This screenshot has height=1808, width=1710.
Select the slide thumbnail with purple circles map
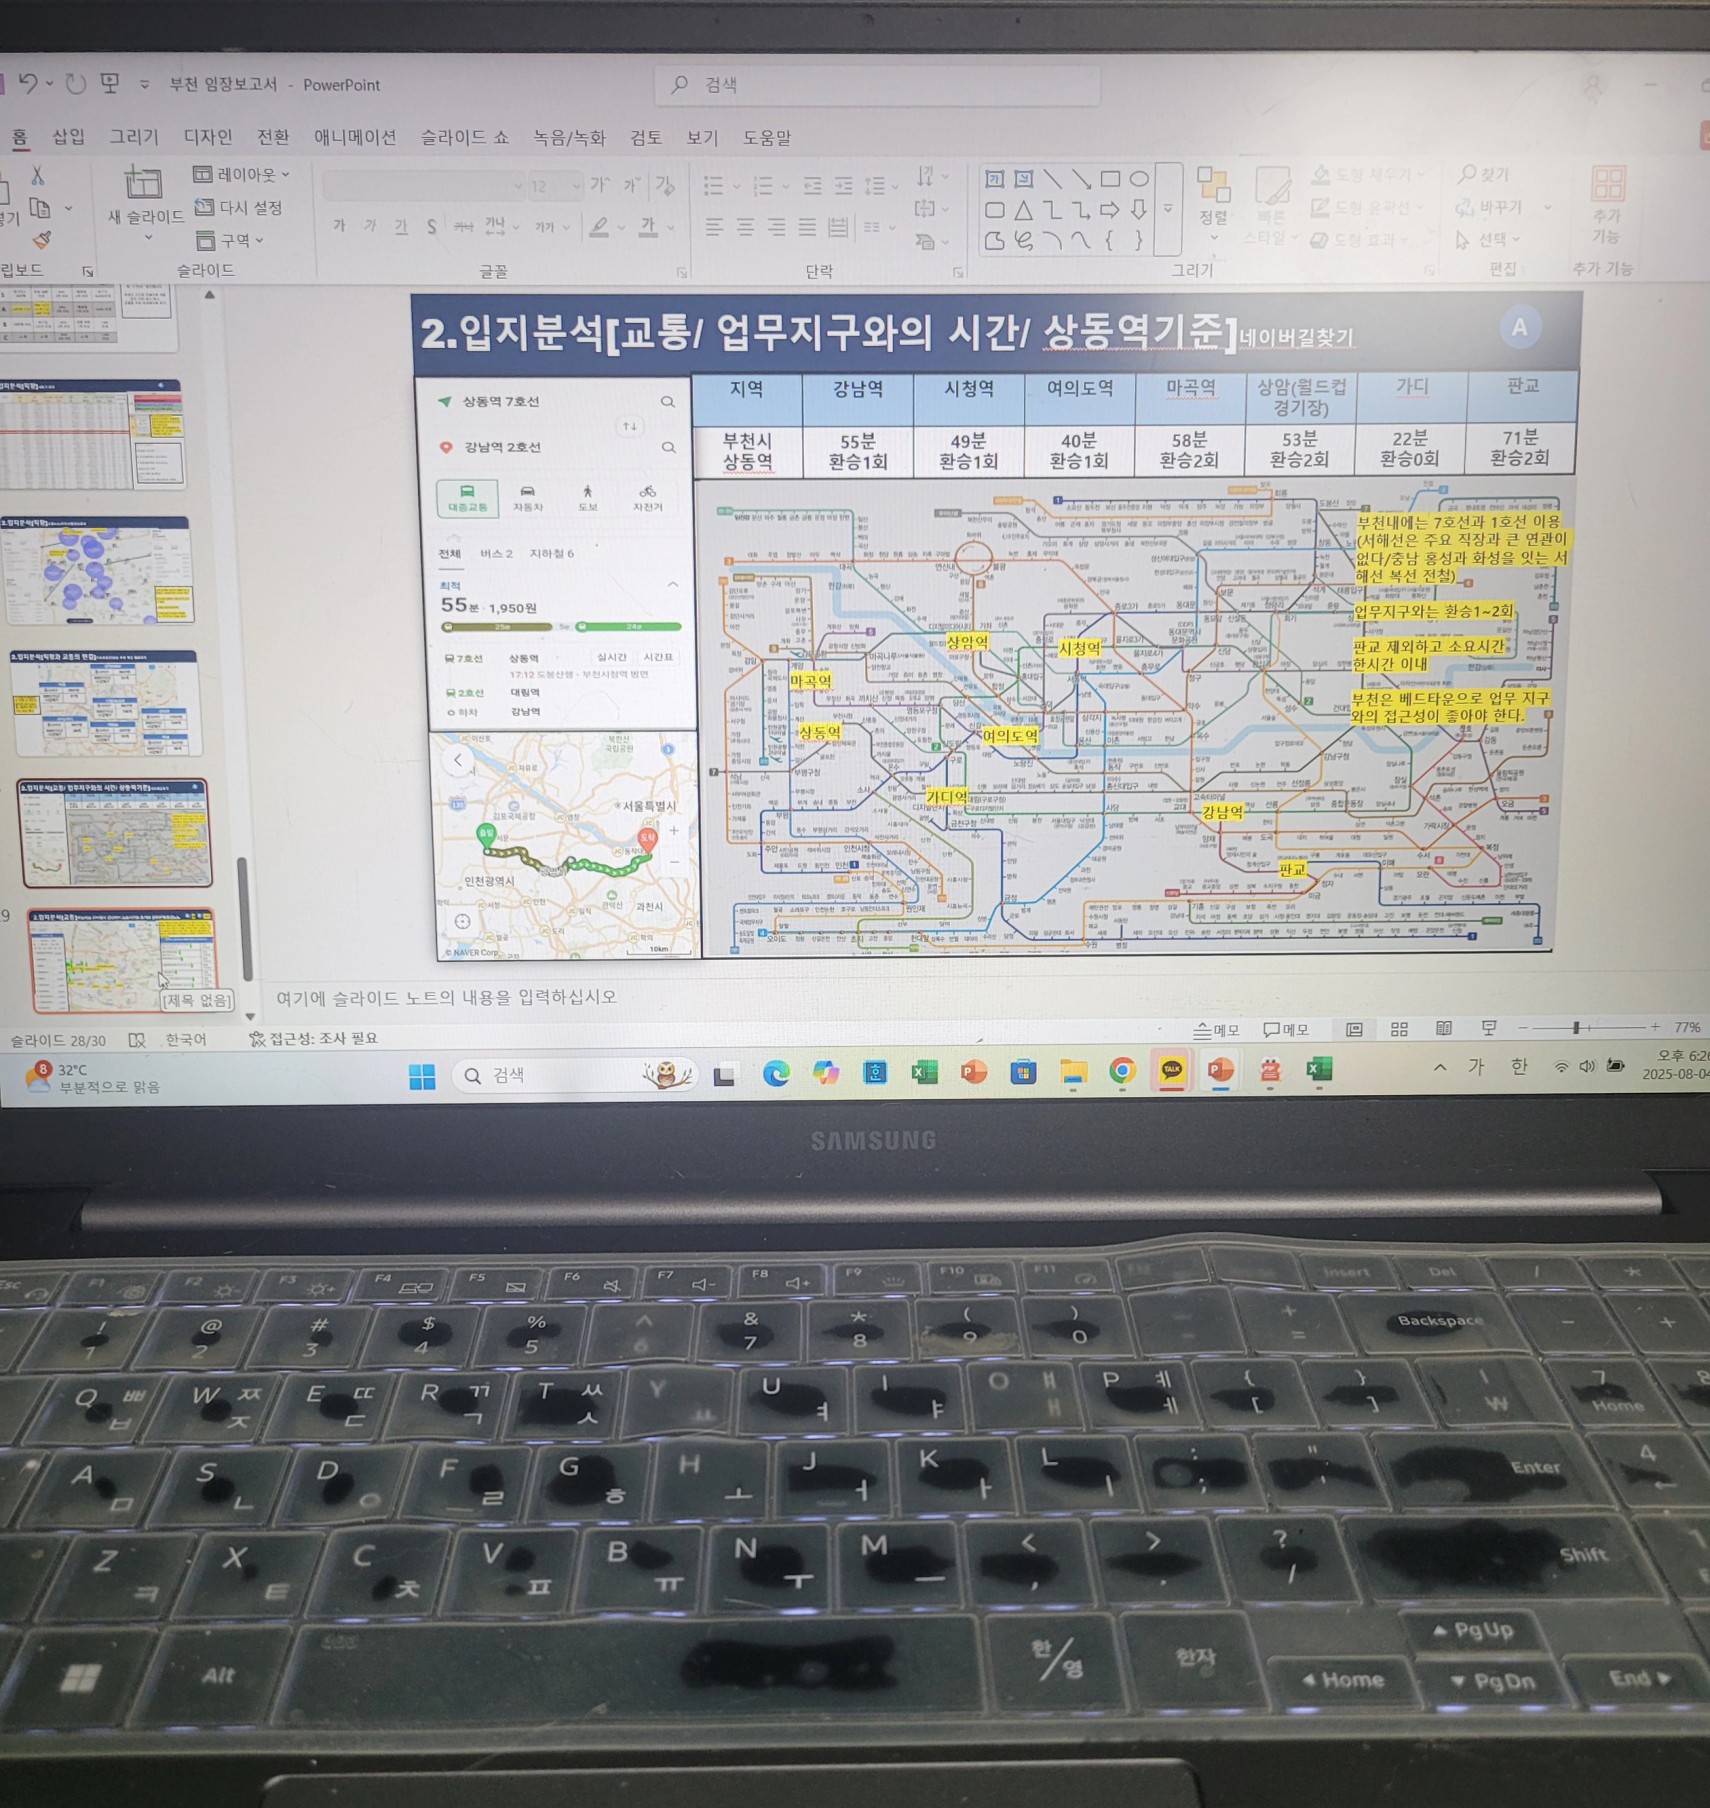click(x=97, y=570)
